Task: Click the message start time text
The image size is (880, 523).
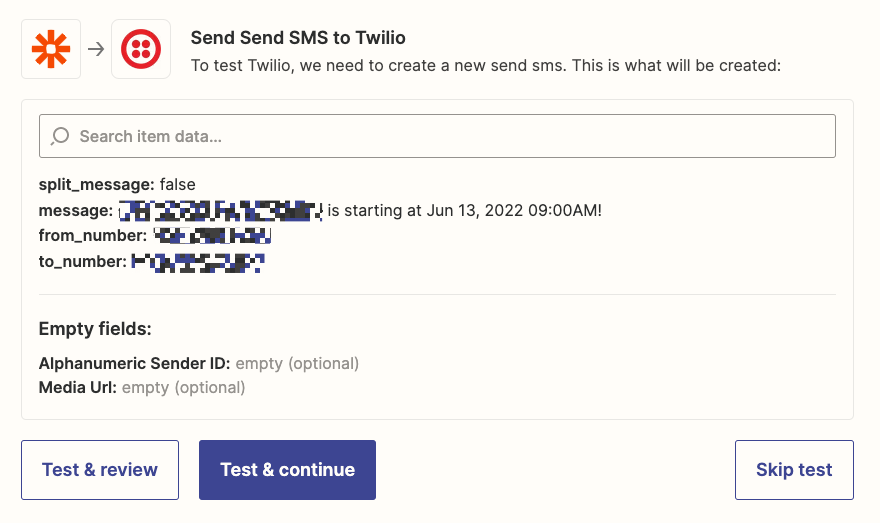Action: pyautogui.click(x=465, y=210)
